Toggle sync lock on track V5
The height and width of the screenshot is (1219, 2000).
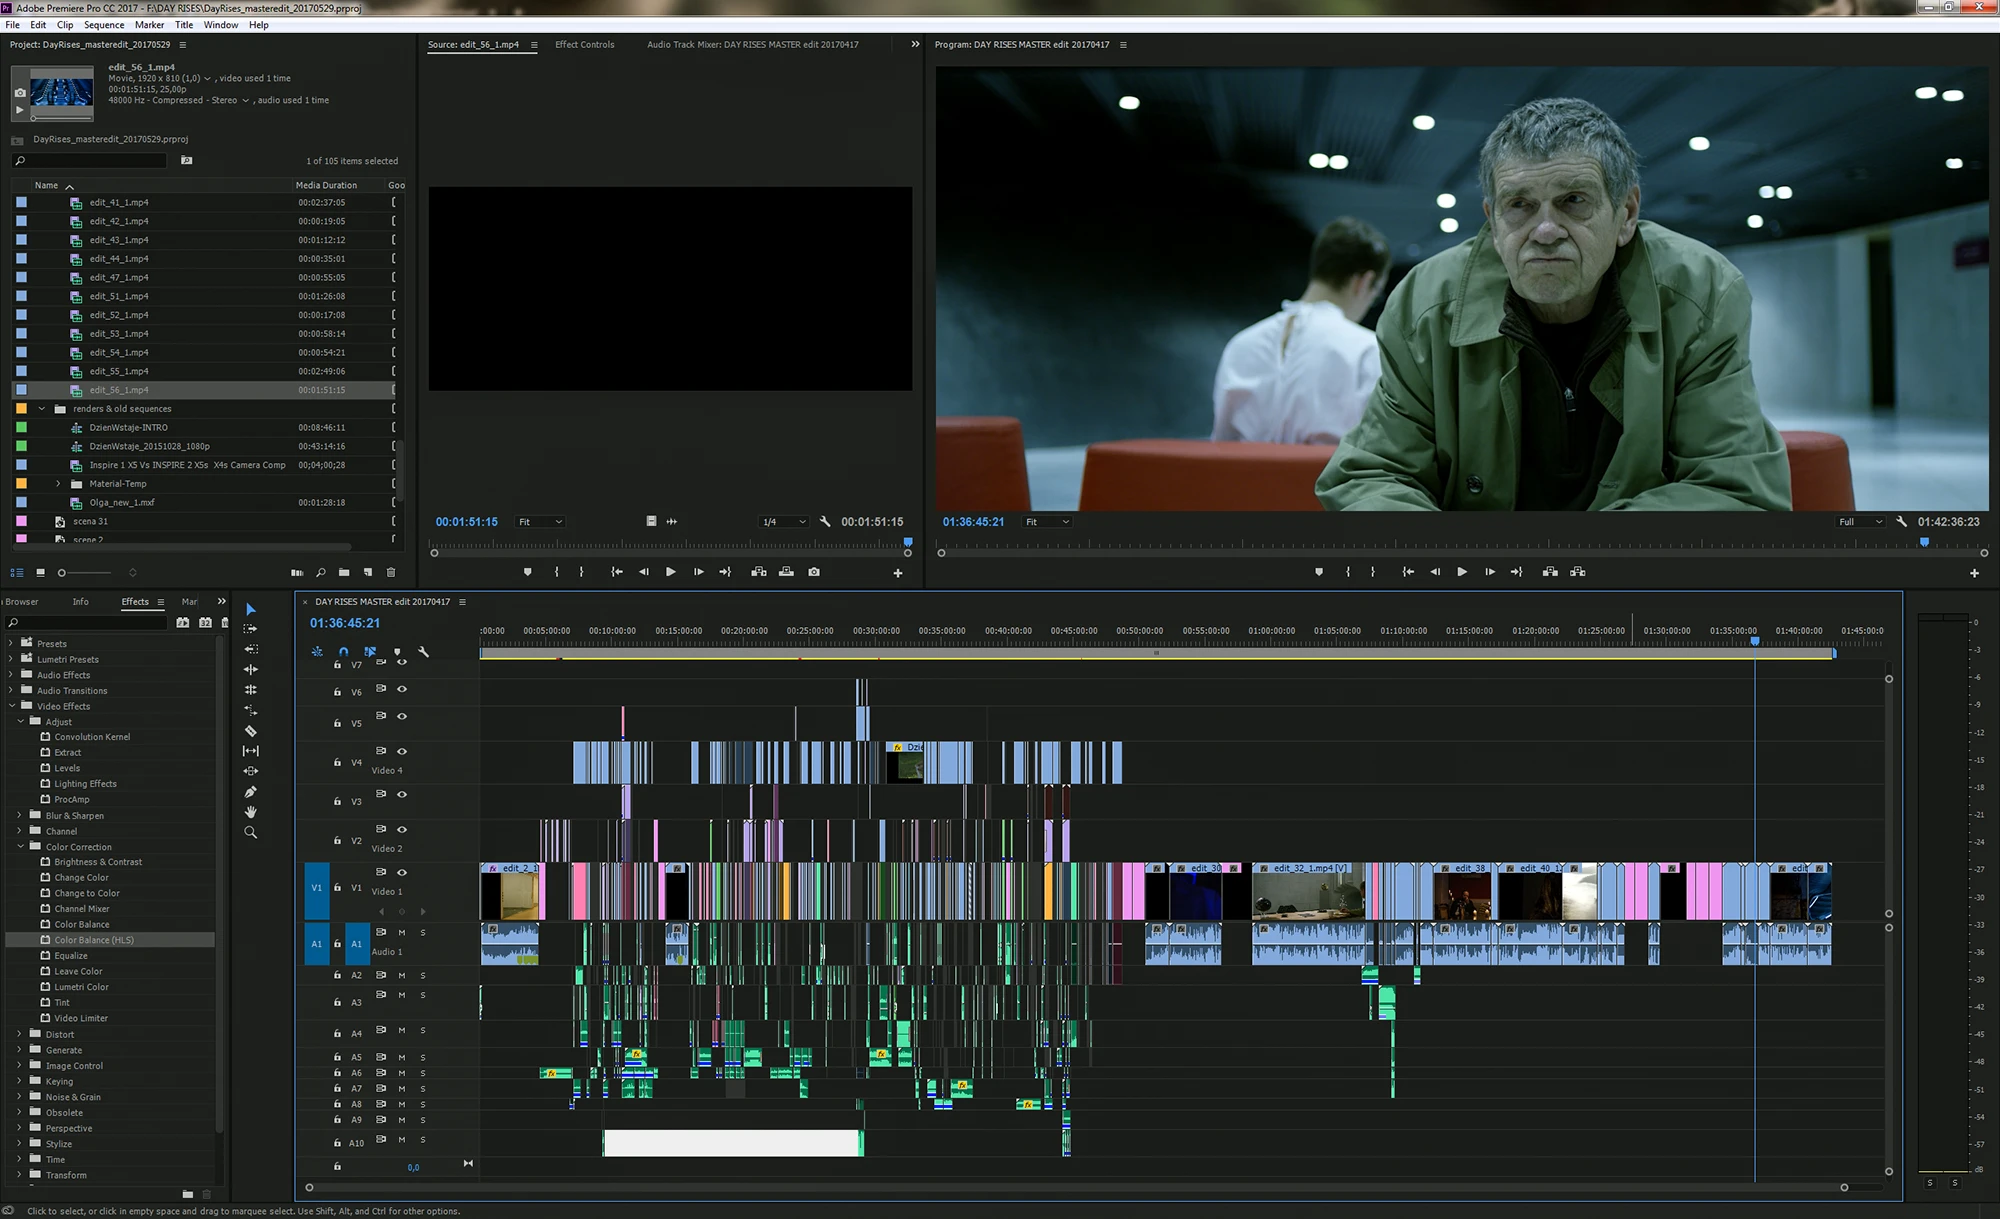pos(381,716)
